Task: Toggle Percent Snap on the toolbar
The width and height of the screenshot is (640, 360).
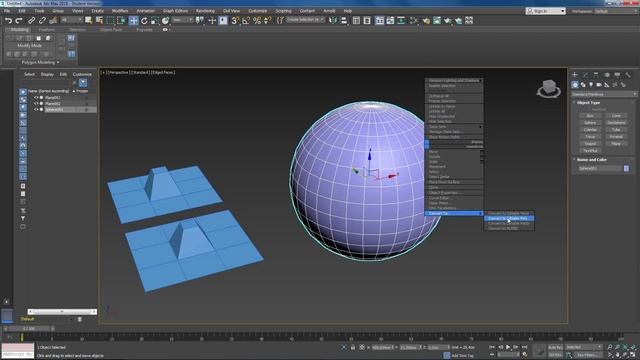Action: pyautogui.click(x=257, y=20)
